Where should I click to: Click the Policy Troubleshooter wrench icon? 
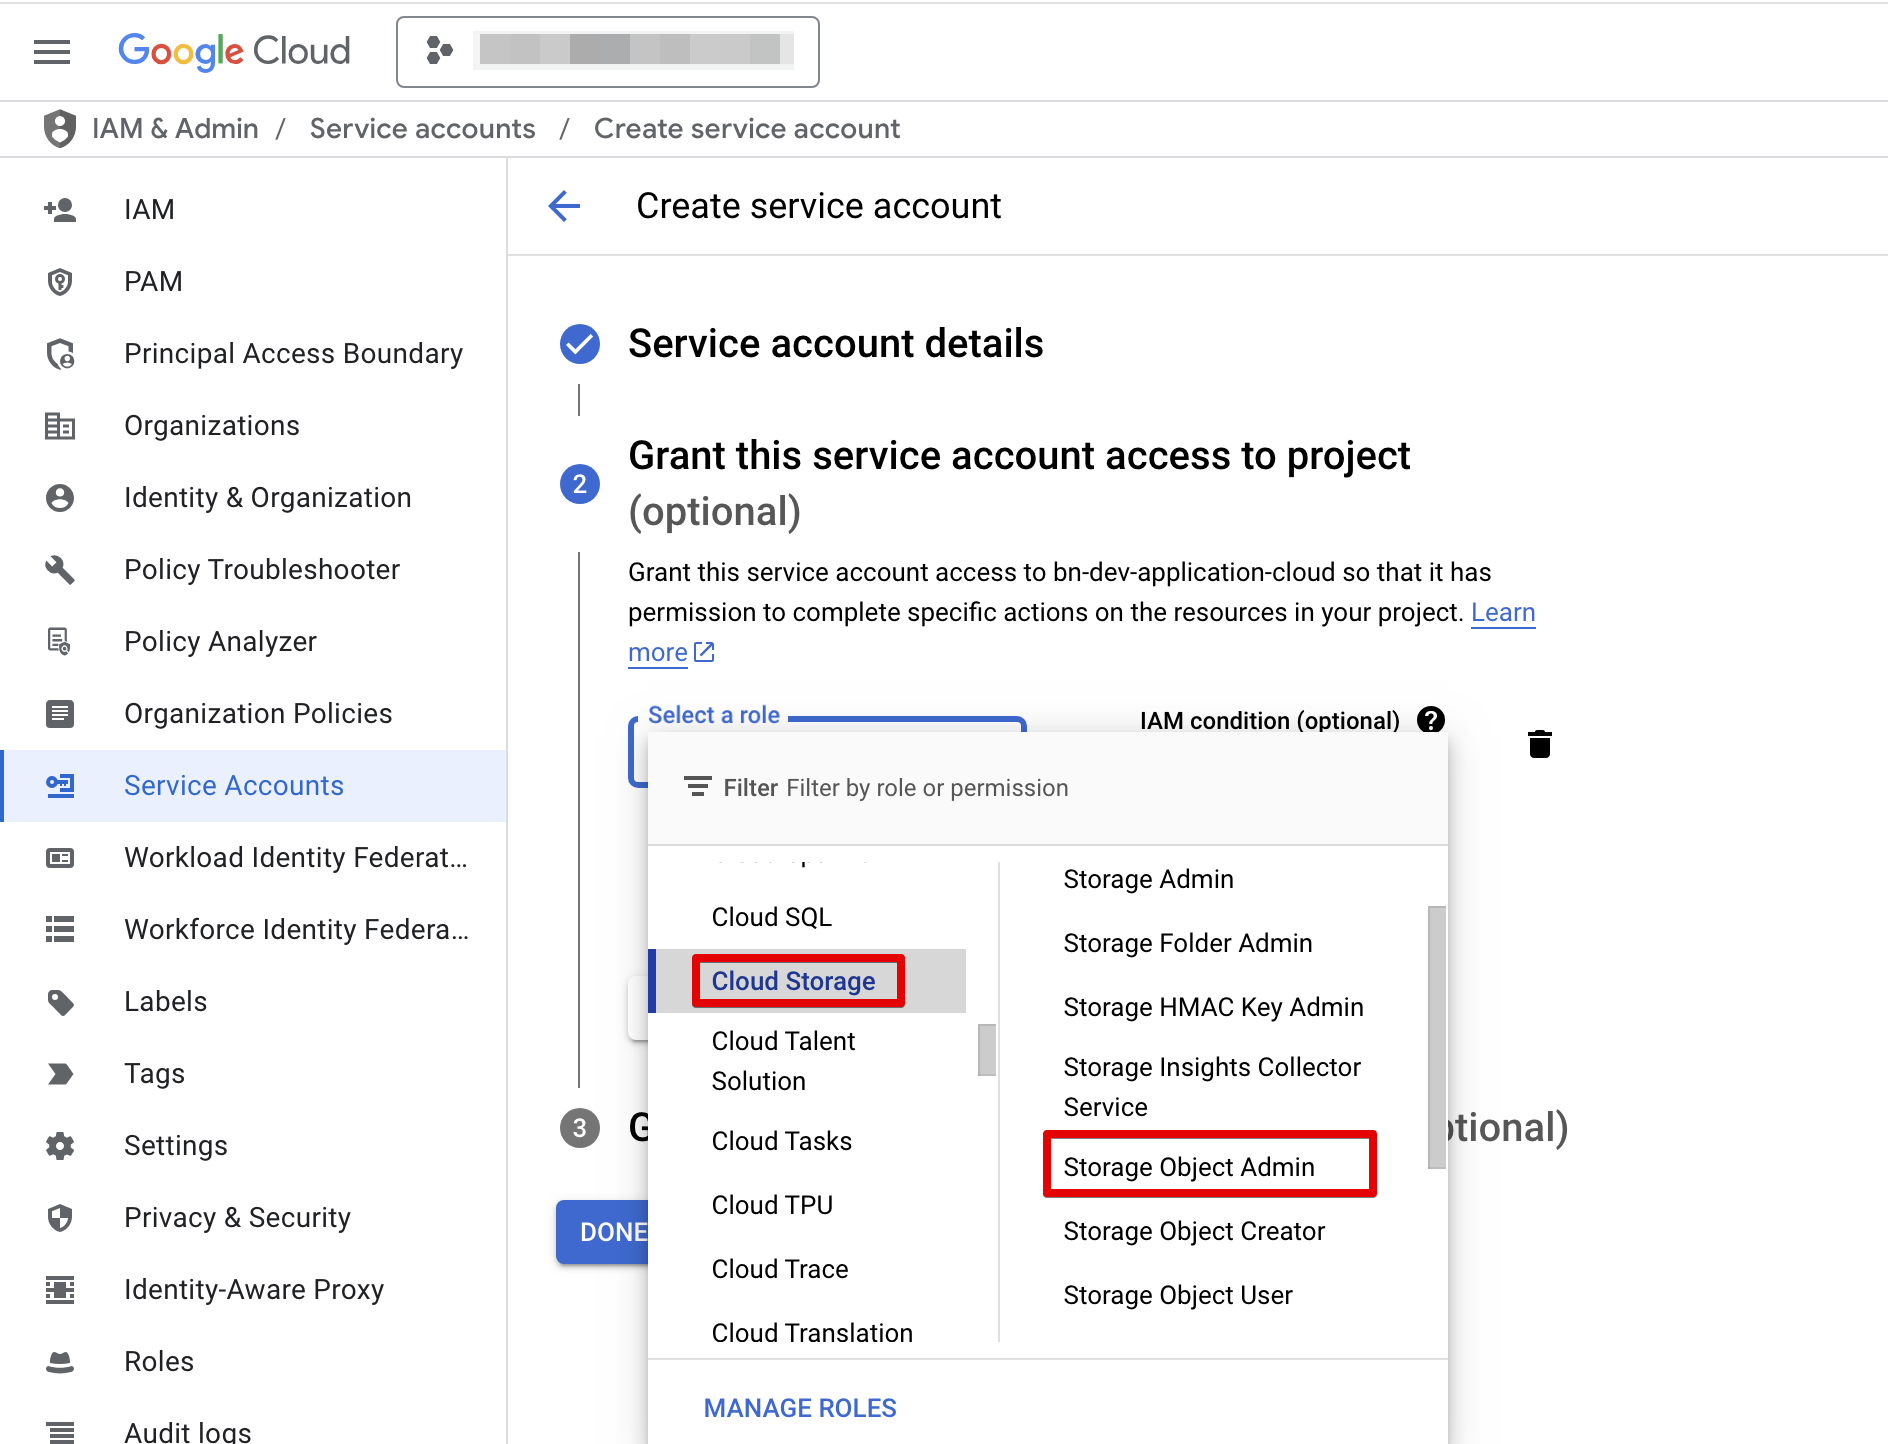60,569
